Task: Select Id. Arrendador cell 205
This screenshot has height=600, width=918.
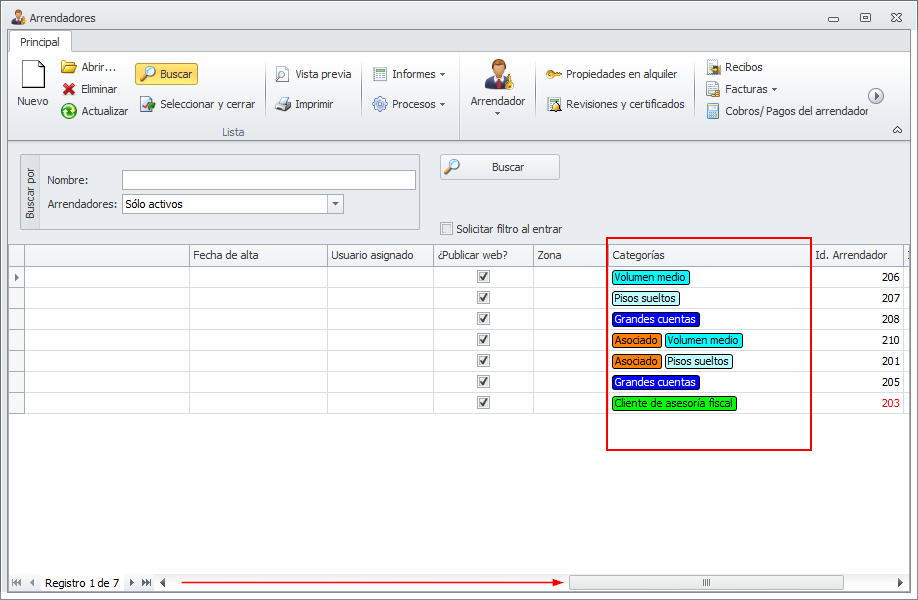Action: [858, 382]
